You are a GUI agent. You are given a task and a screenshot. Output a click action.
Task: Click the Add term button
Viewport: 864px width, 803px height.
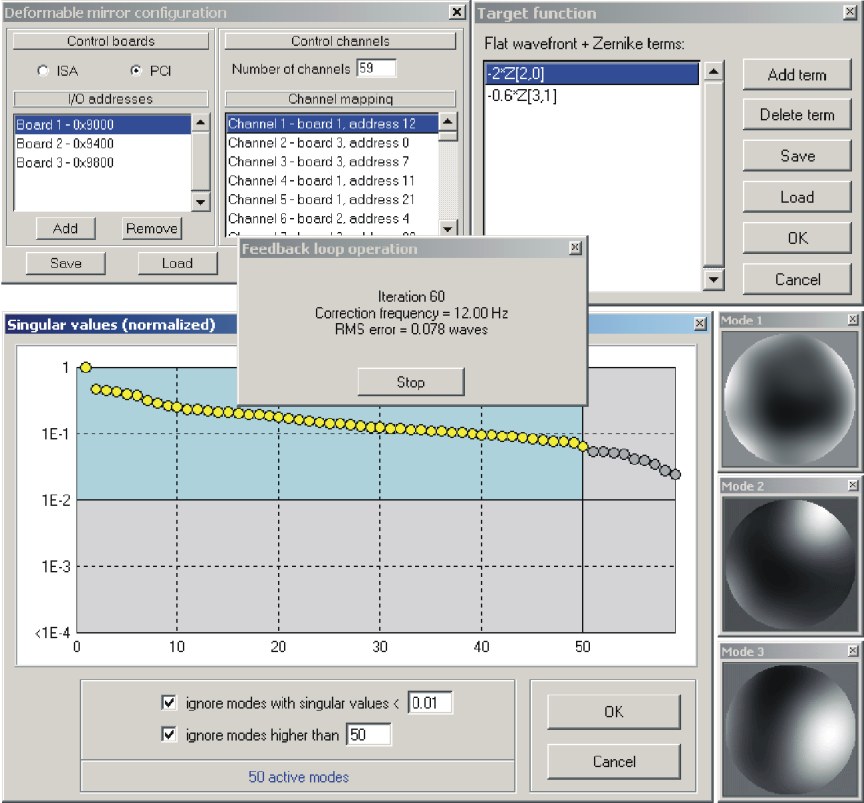tap(796, 75)
